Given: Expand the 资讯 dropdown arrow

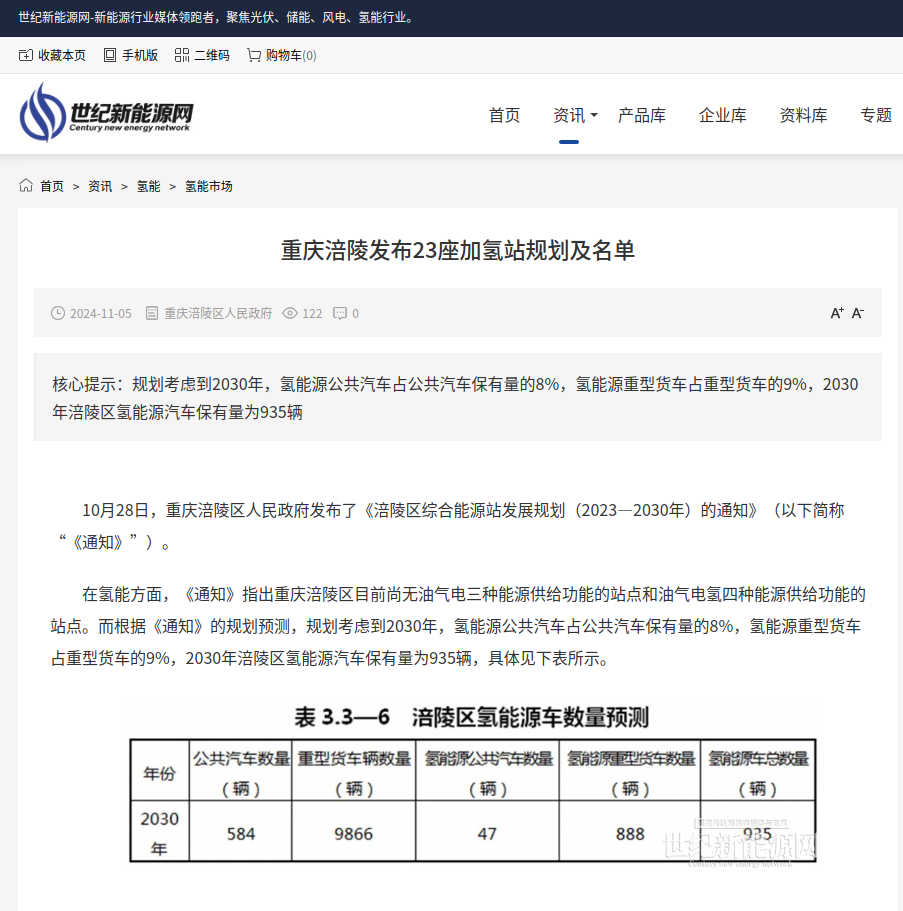Looking at the screenshot, I should pyautogui.click(x=594, y=116).
